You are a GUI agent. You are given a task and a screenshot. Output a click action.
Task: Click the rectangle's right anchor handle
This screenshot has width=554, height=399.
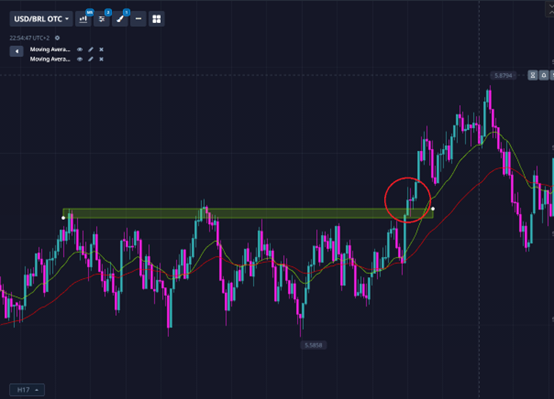tap(433, 209)
